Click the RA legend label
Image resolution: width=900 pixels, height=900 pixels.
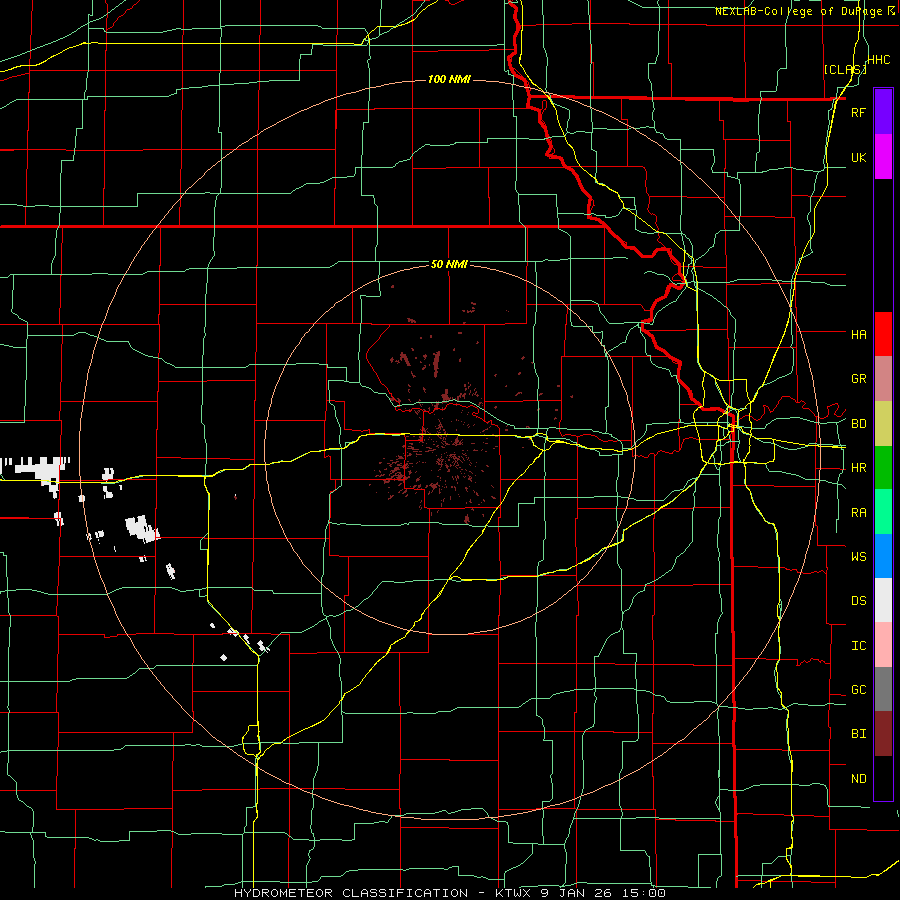pos(858,512)
